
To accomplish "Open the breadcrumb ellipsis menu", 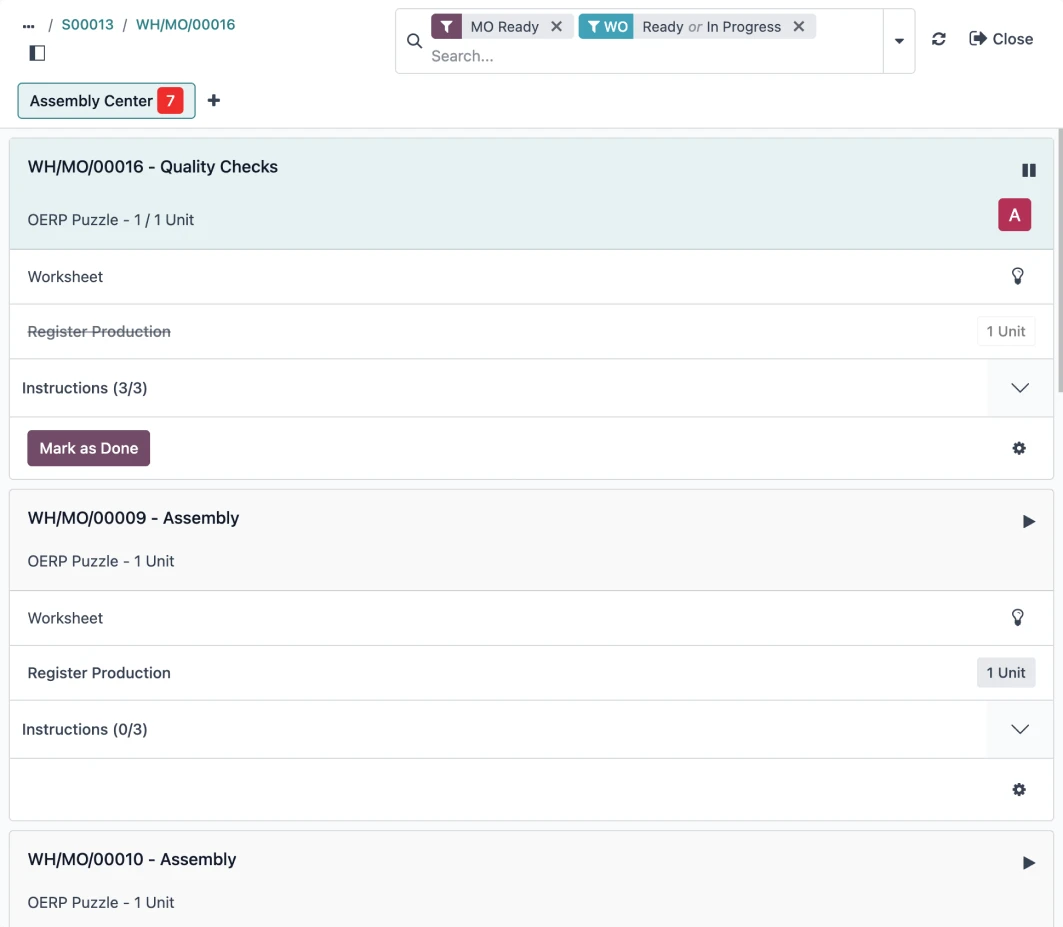I will [28, 26].
